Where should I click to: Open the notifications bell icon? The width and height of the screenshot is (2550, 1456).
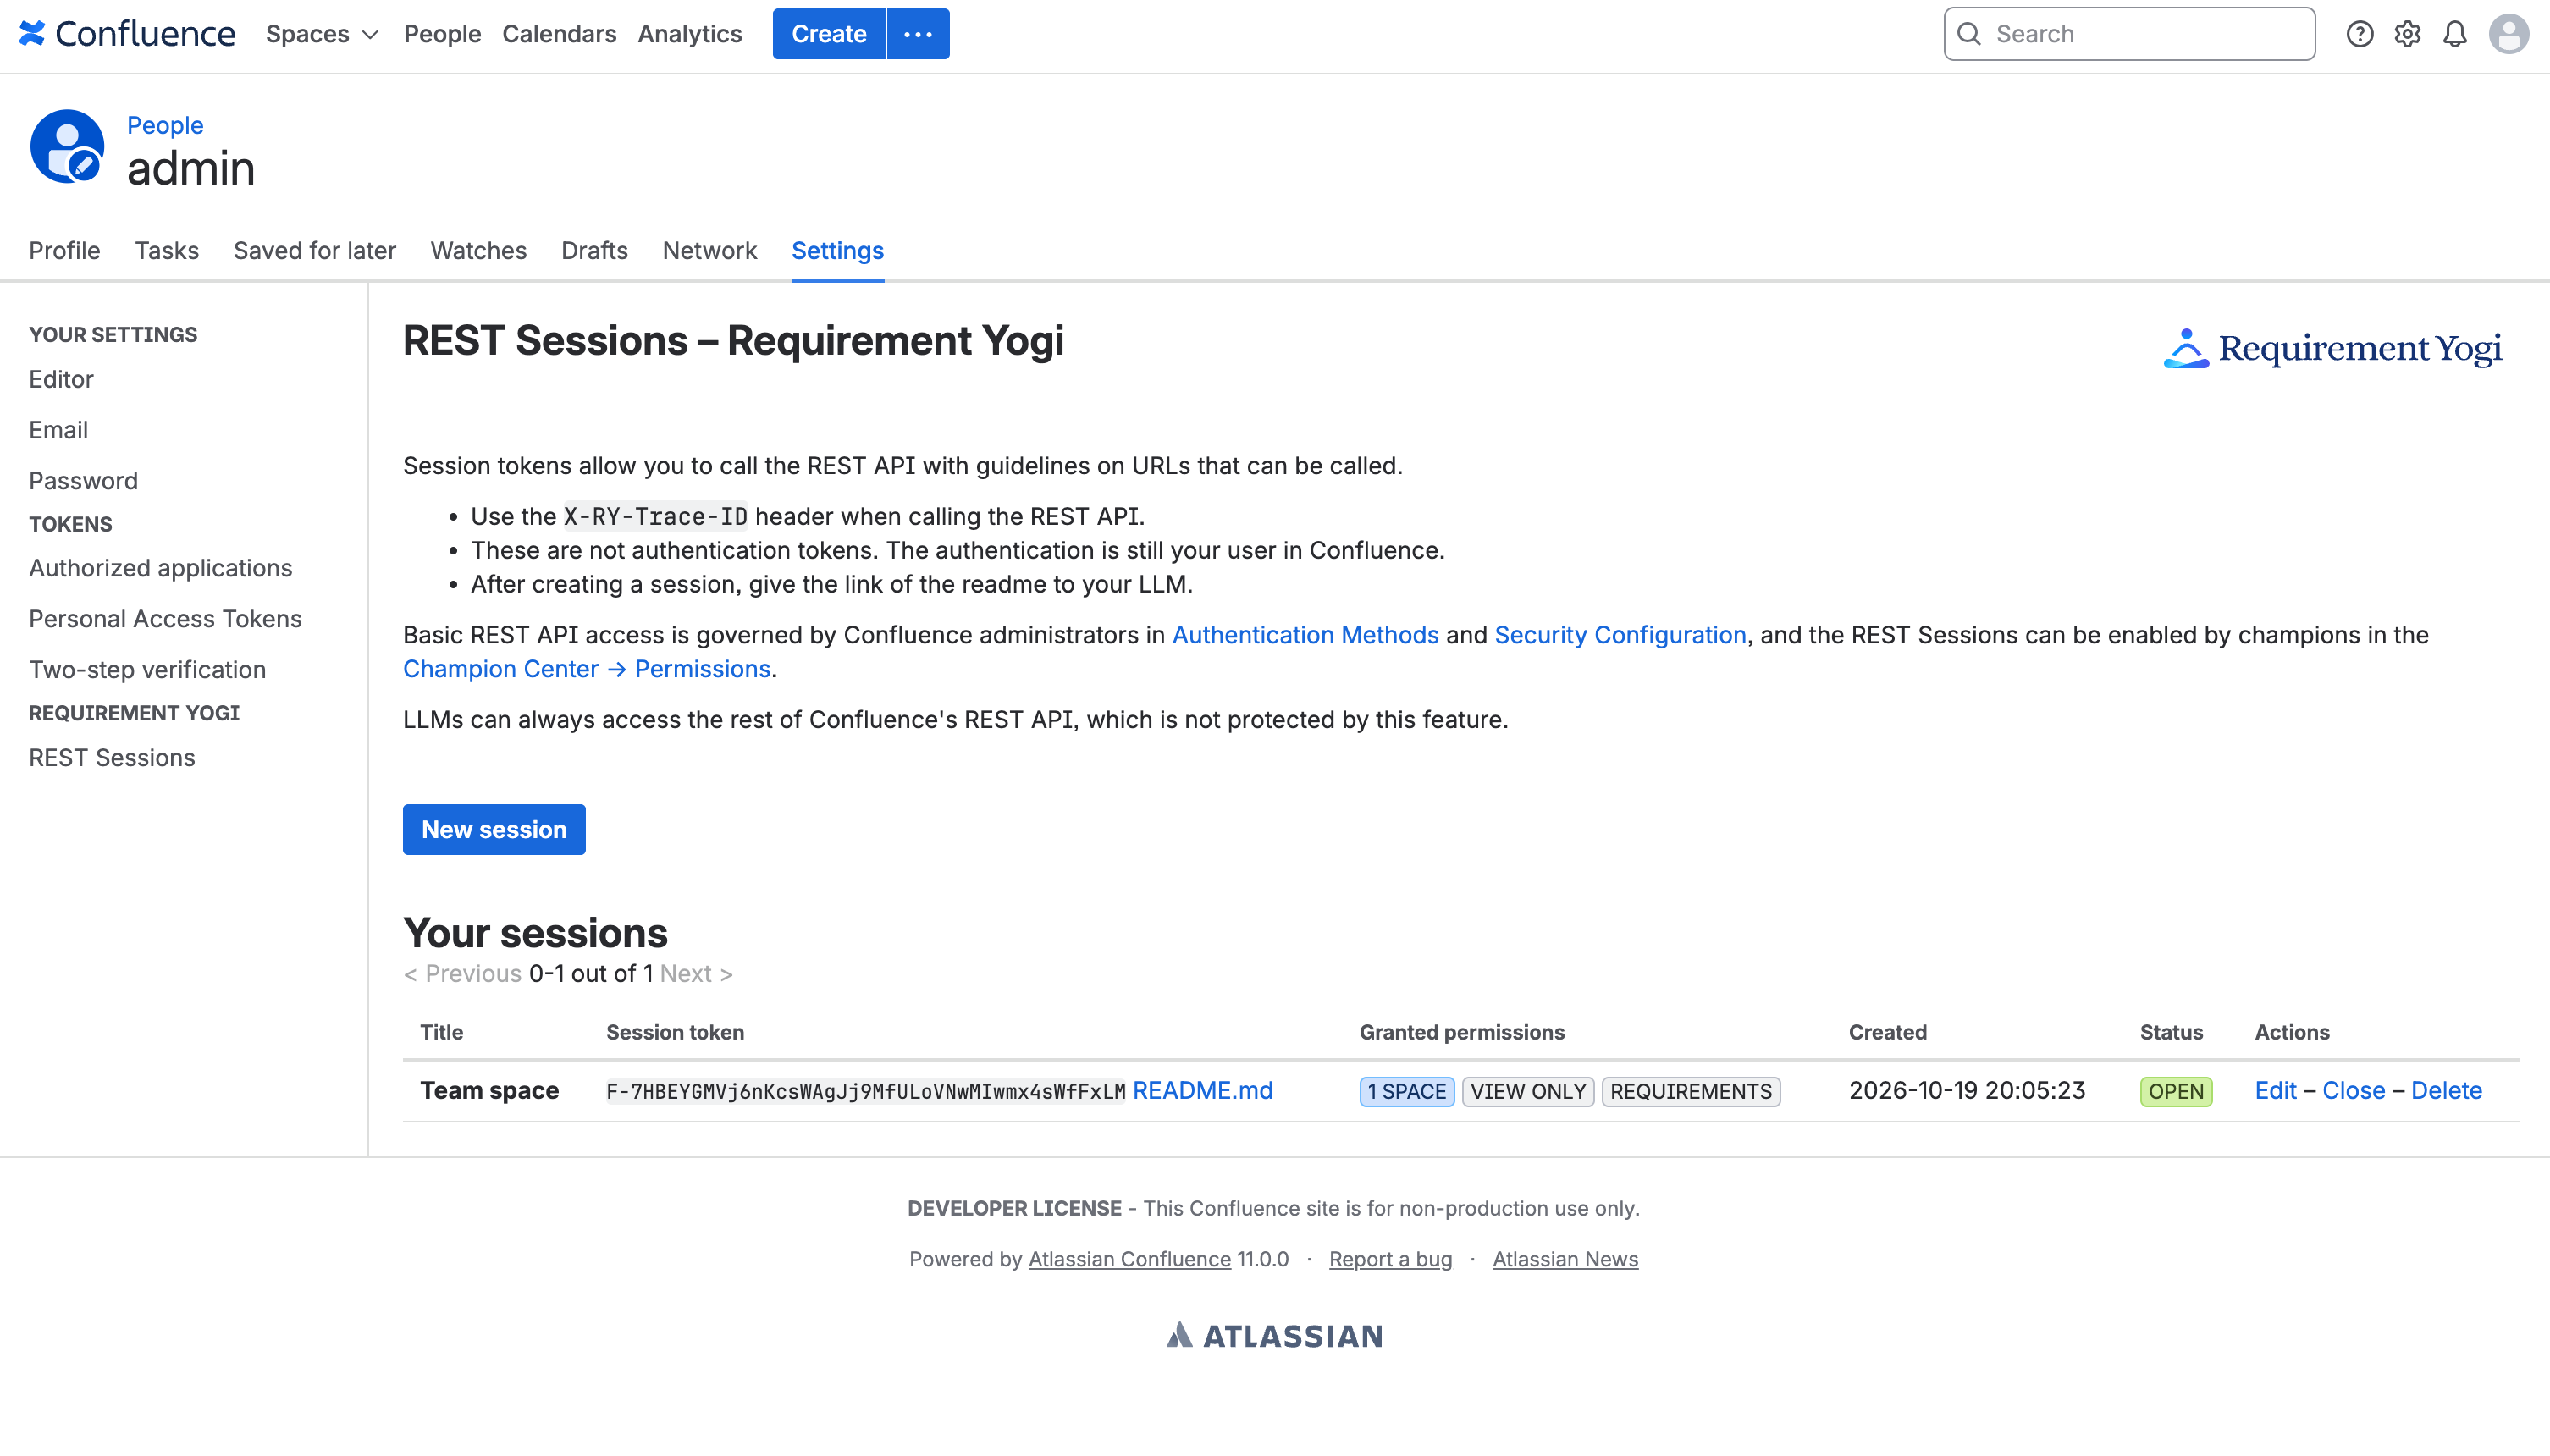point(2455,34)
